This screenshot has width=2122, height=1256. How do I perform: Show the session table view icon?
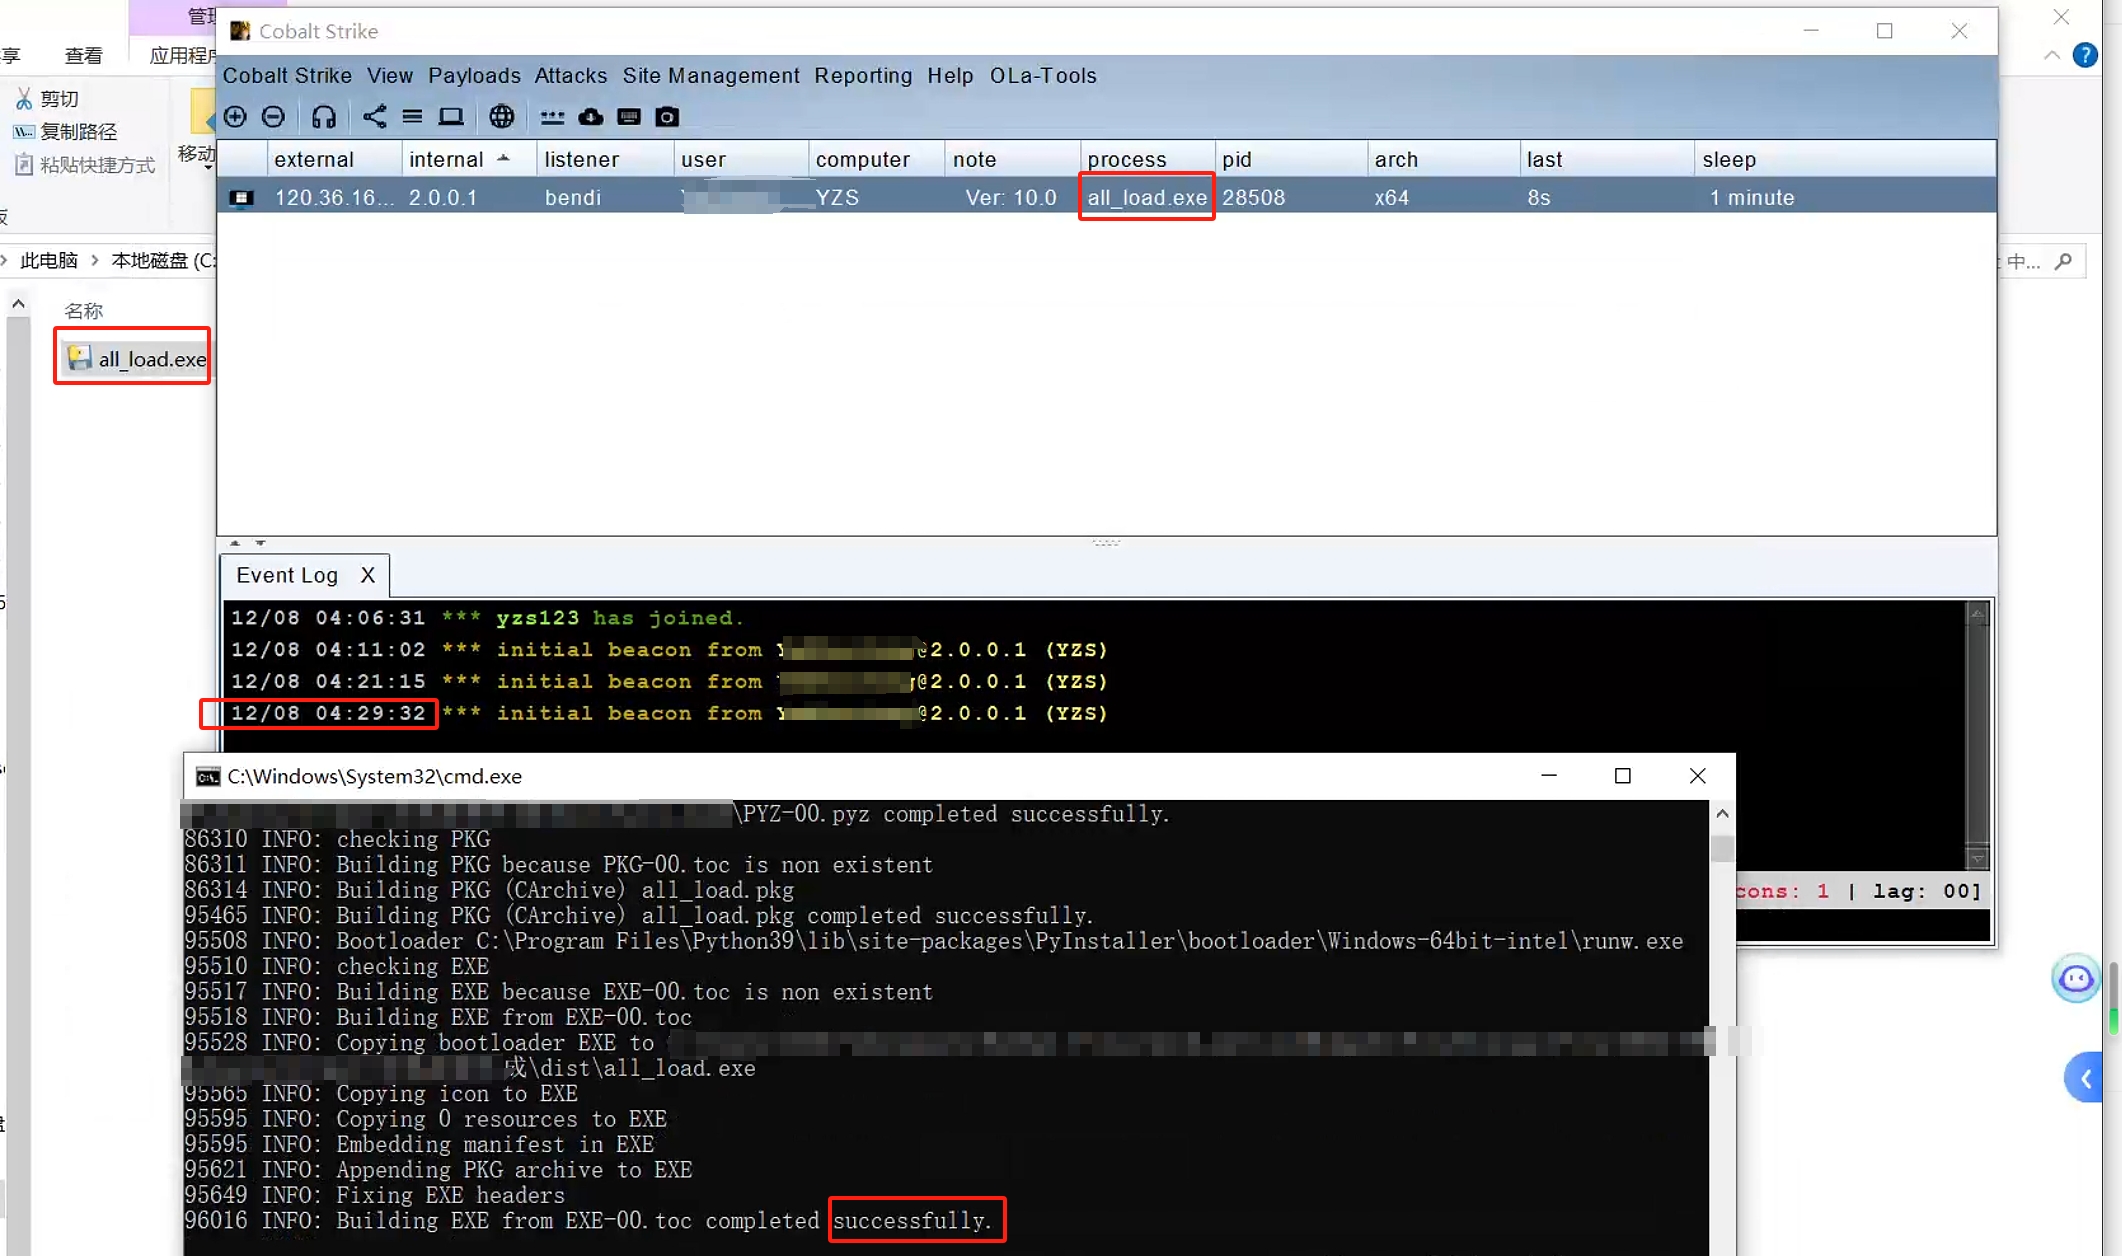pos(412,117)
